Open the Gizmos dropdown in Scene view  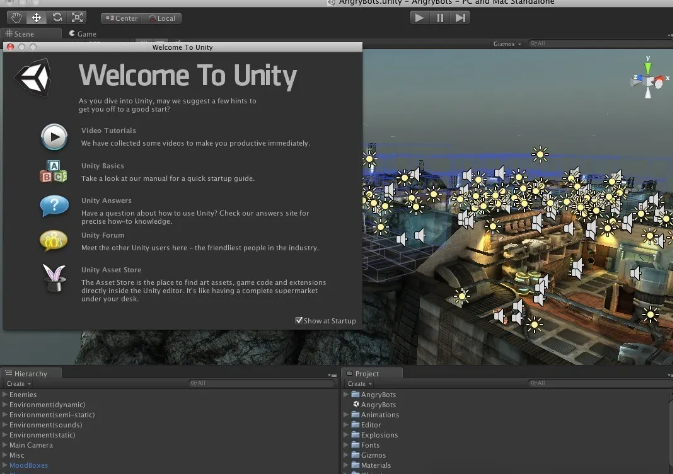point(505,44)
